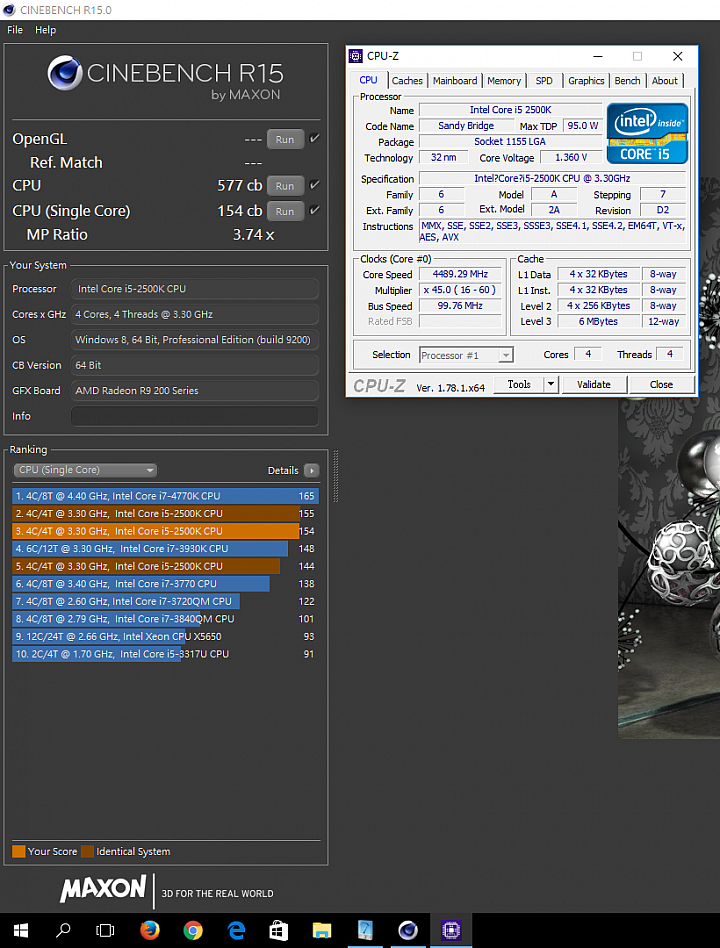Click the Your Score orange legend swatch
Image resolution: width=720 pixels, height=948 pixels.
(x=19, y=851)
